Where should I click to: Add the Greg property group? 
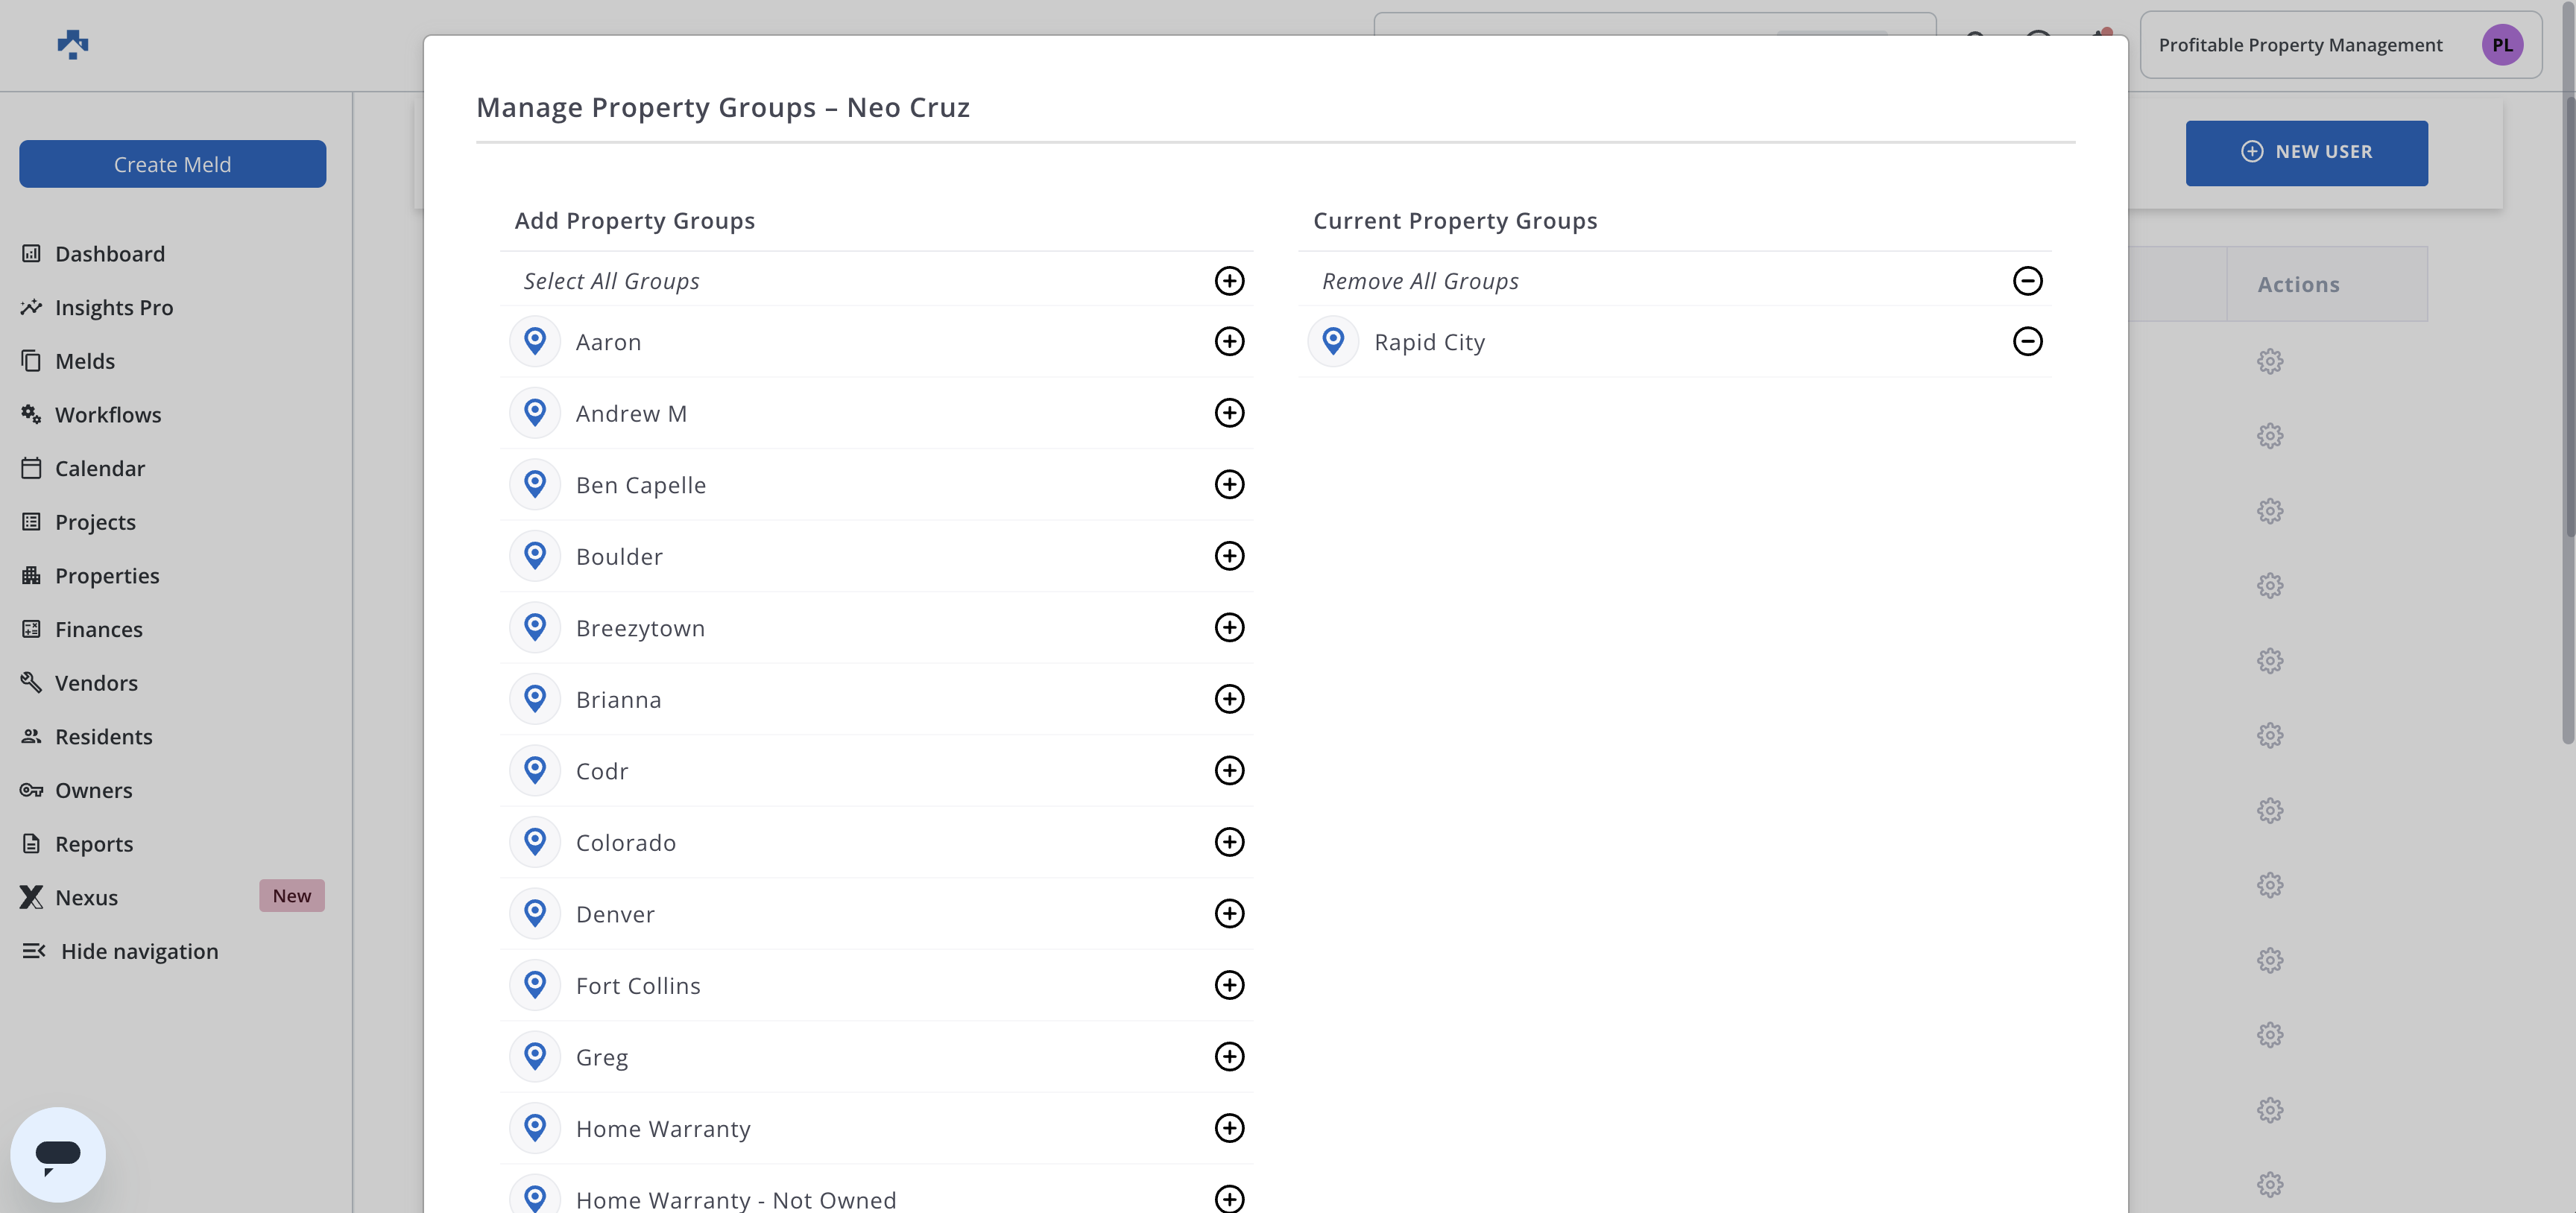click(1229, 1057)
